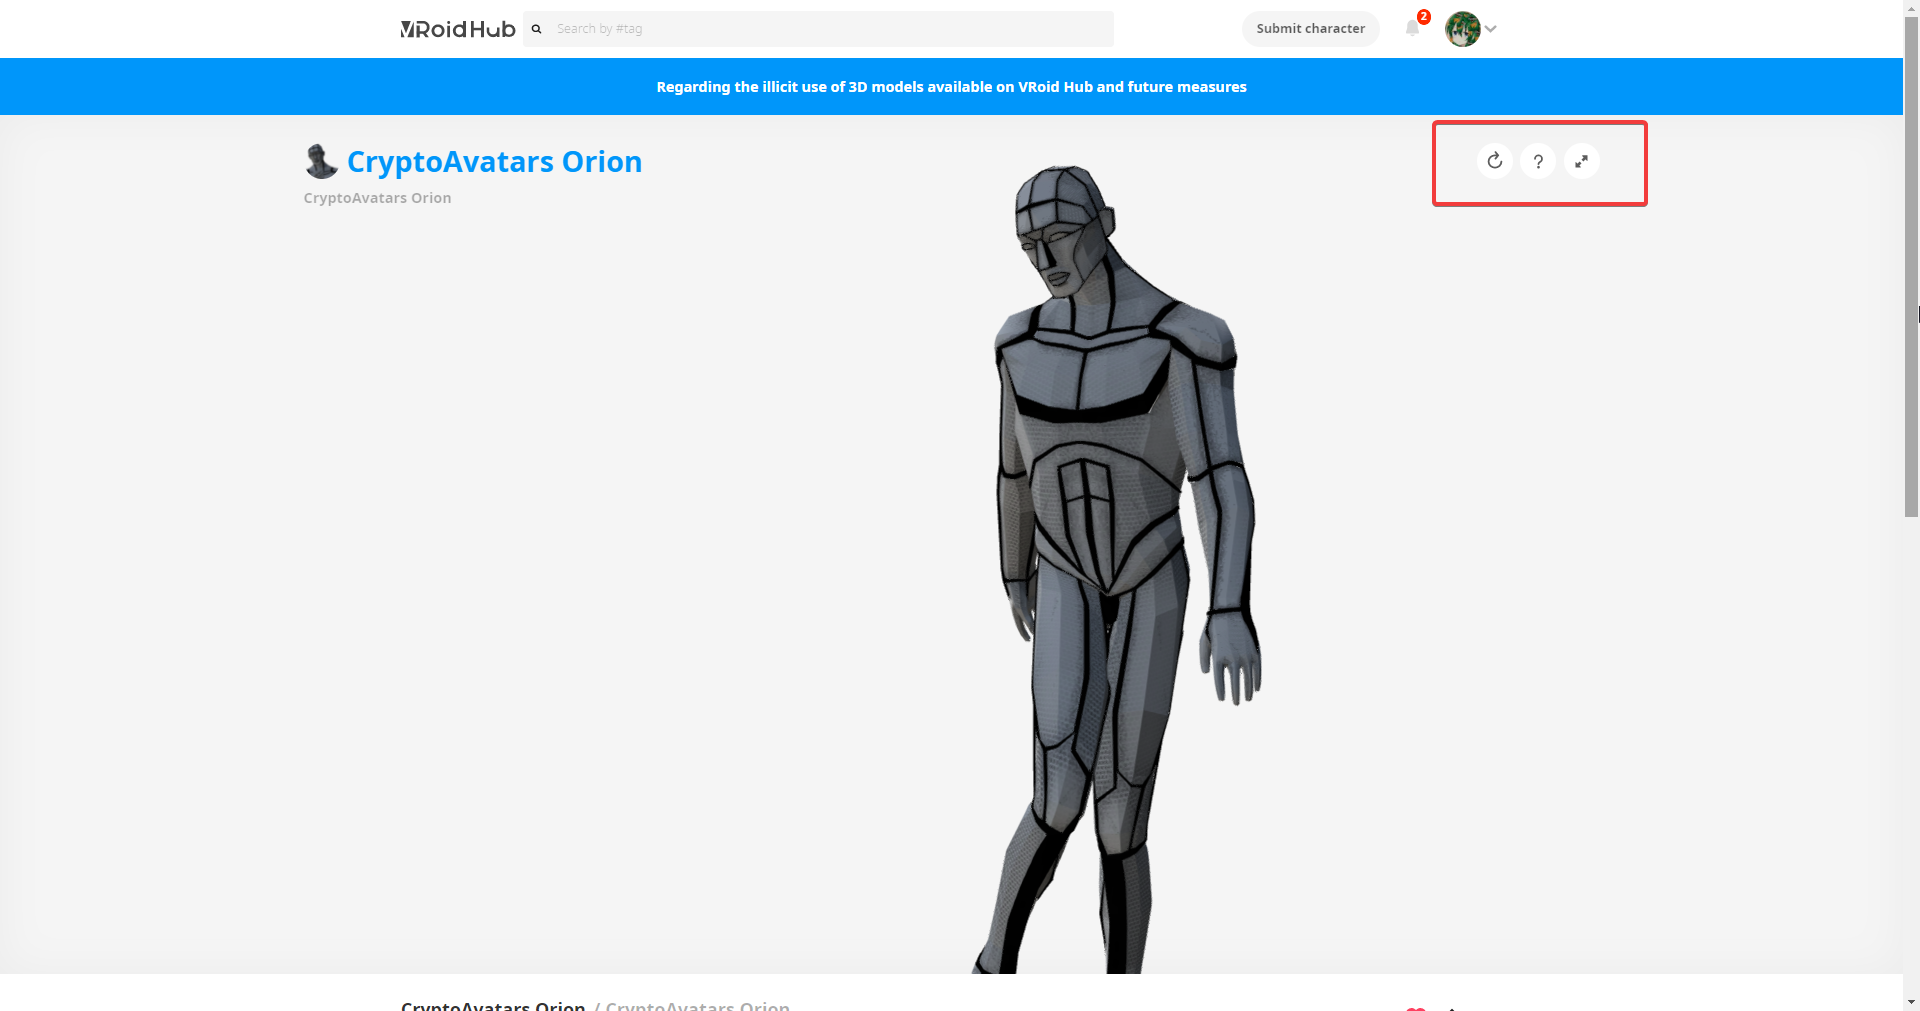
Task: Click the search magnifier icon
Action: point(538,29)
